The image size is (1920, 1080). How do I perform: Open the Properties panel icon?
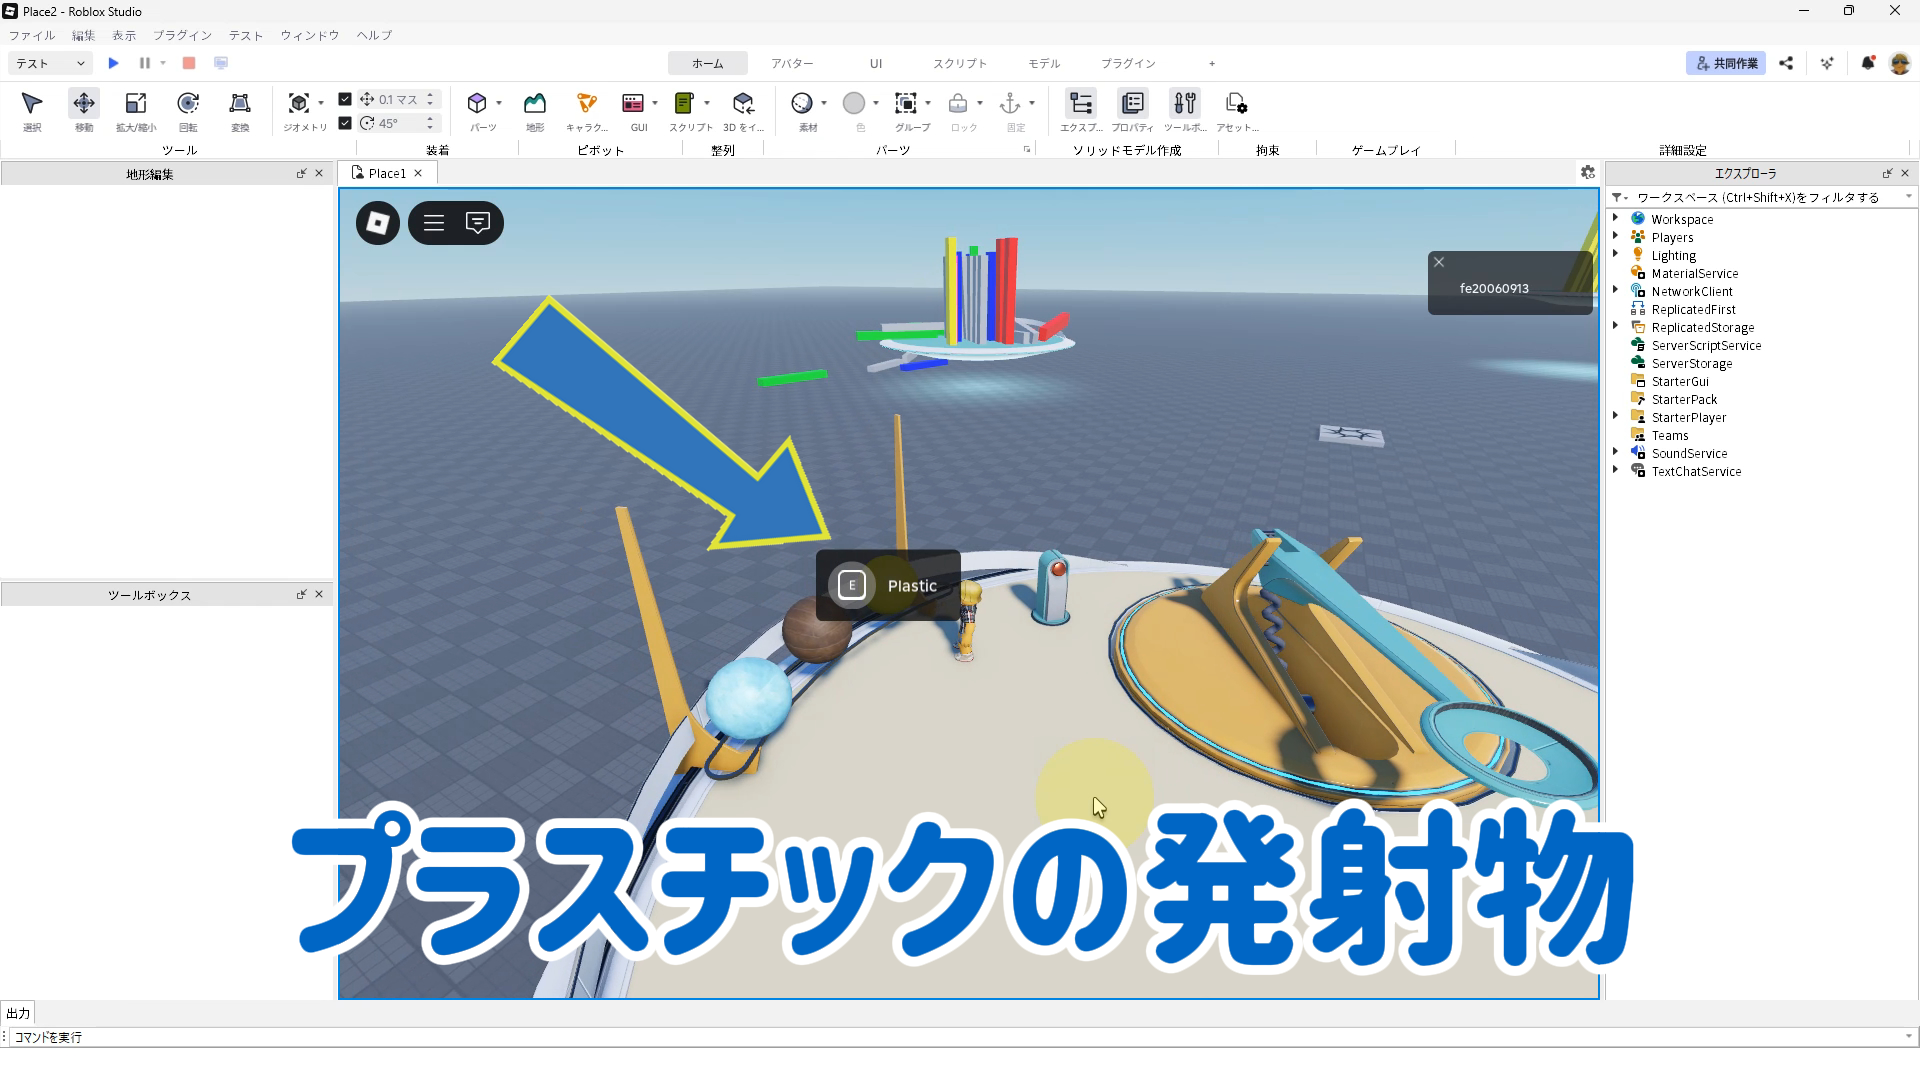pyautogui.click(x=1132, y=104)
